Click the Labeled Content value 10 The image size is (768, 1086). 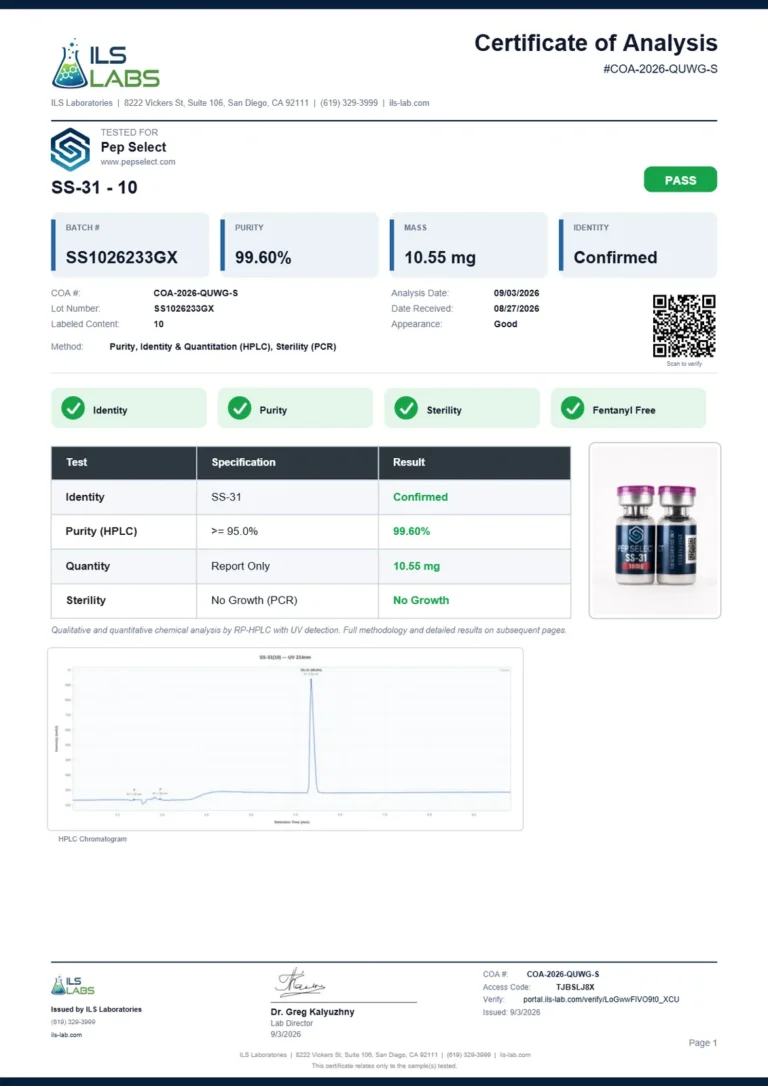pyautogui.click(x=159, y=324)
